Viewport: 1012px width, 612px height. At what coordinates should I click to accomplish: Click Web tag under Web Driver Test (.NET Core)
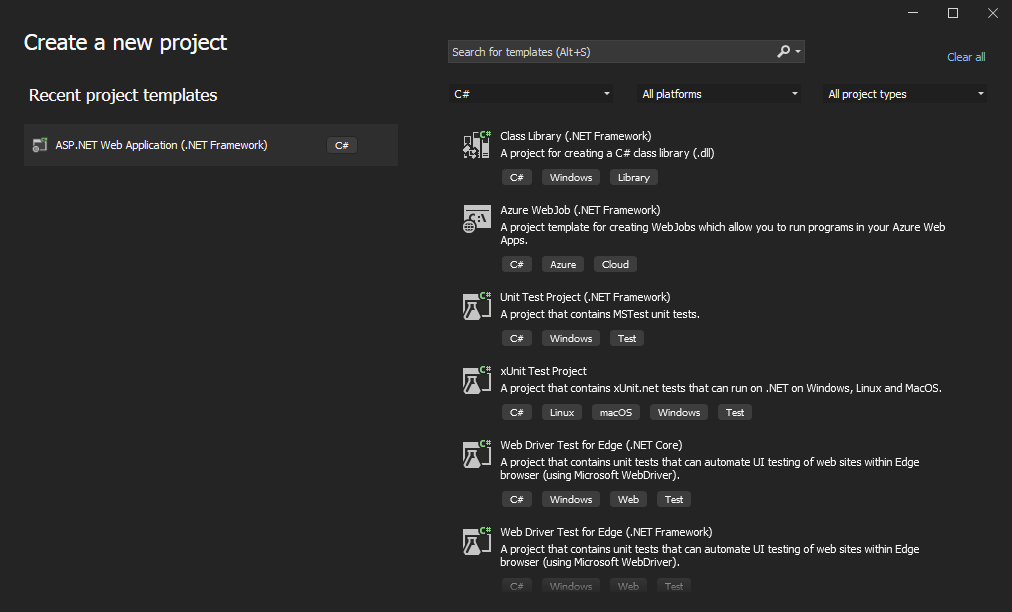tap(628, 500)
